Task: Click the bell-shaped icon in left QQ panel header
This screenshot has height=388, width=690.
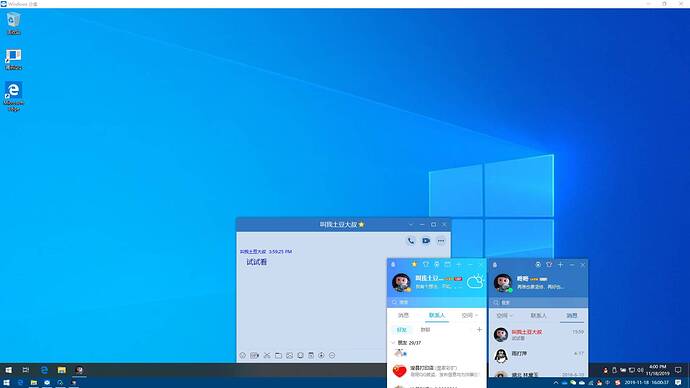Action: 393,264
